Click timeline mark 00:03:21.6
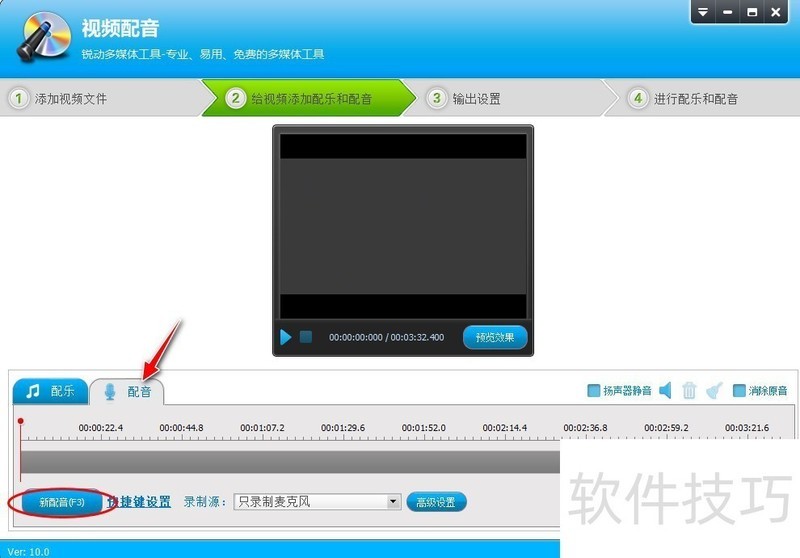This screenshot has height=558, width=800. pyautogui.click(x=747, y=427)
